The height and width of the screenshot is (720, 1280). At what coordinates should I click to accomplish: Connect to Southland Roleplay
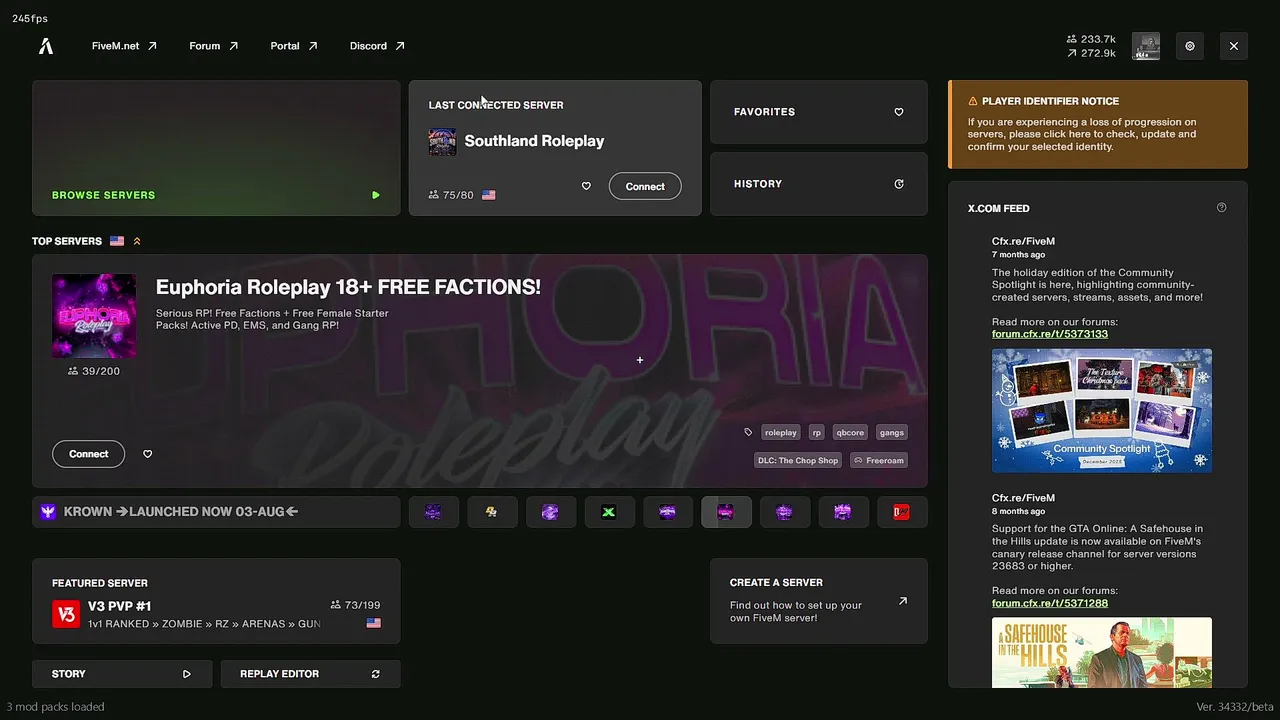point(645,186)
